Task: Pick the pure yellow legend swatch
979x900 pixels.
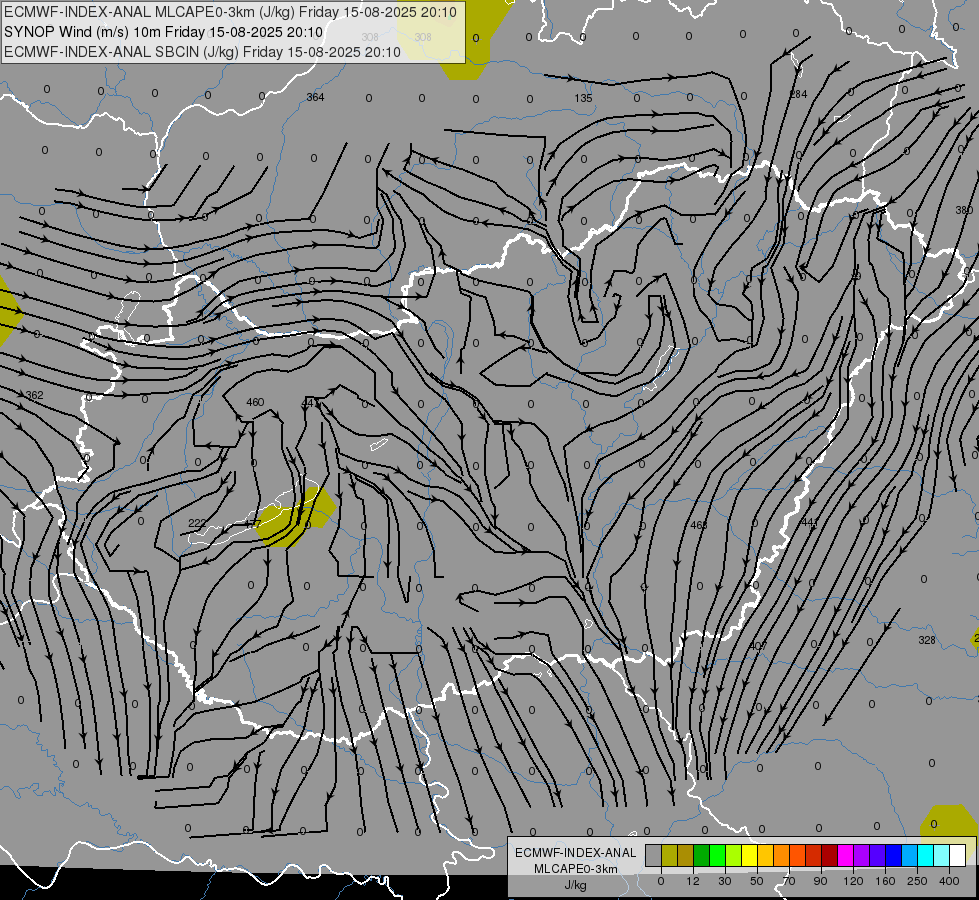Action: (749, 856)
